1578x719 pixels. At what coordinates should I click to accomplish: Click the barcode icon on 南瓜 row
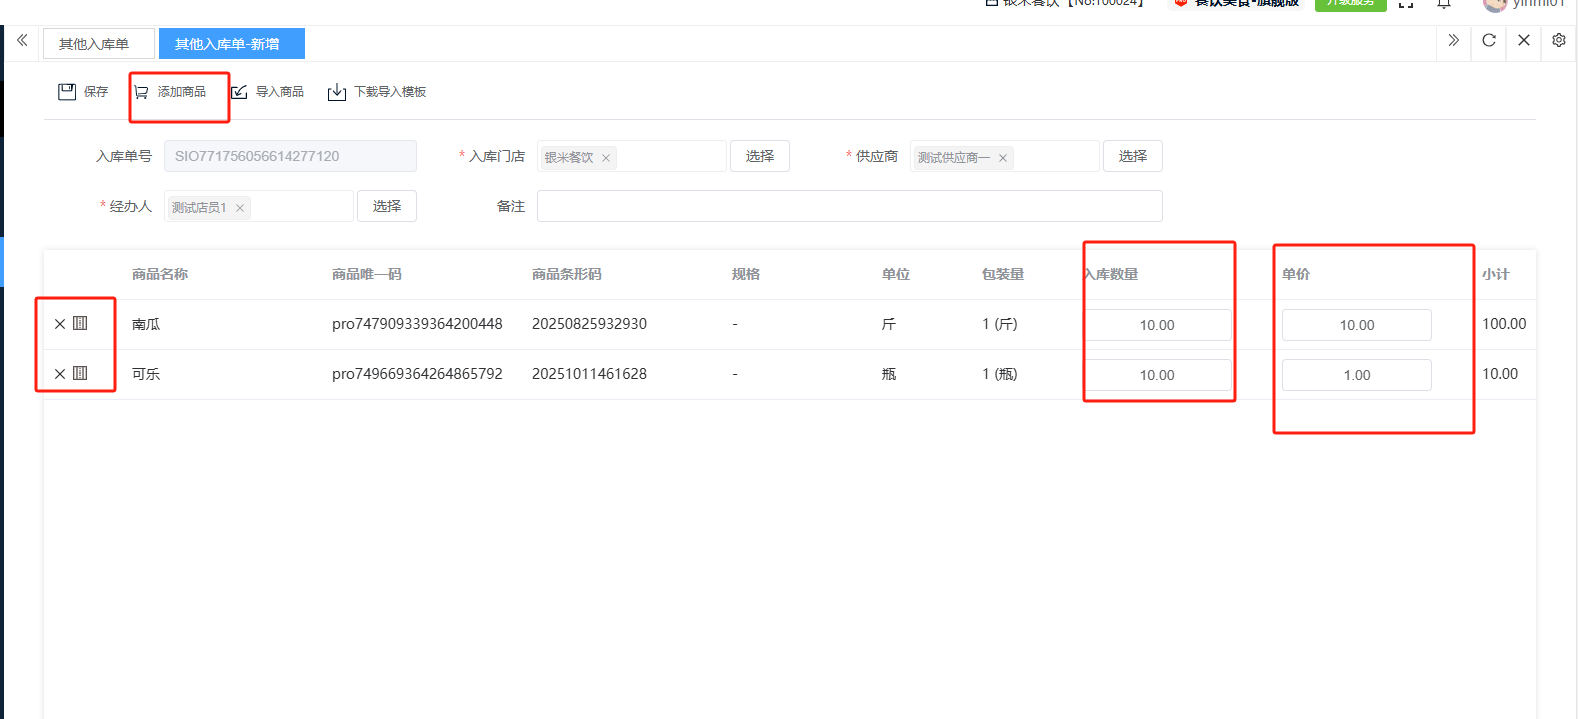(81, 323)
